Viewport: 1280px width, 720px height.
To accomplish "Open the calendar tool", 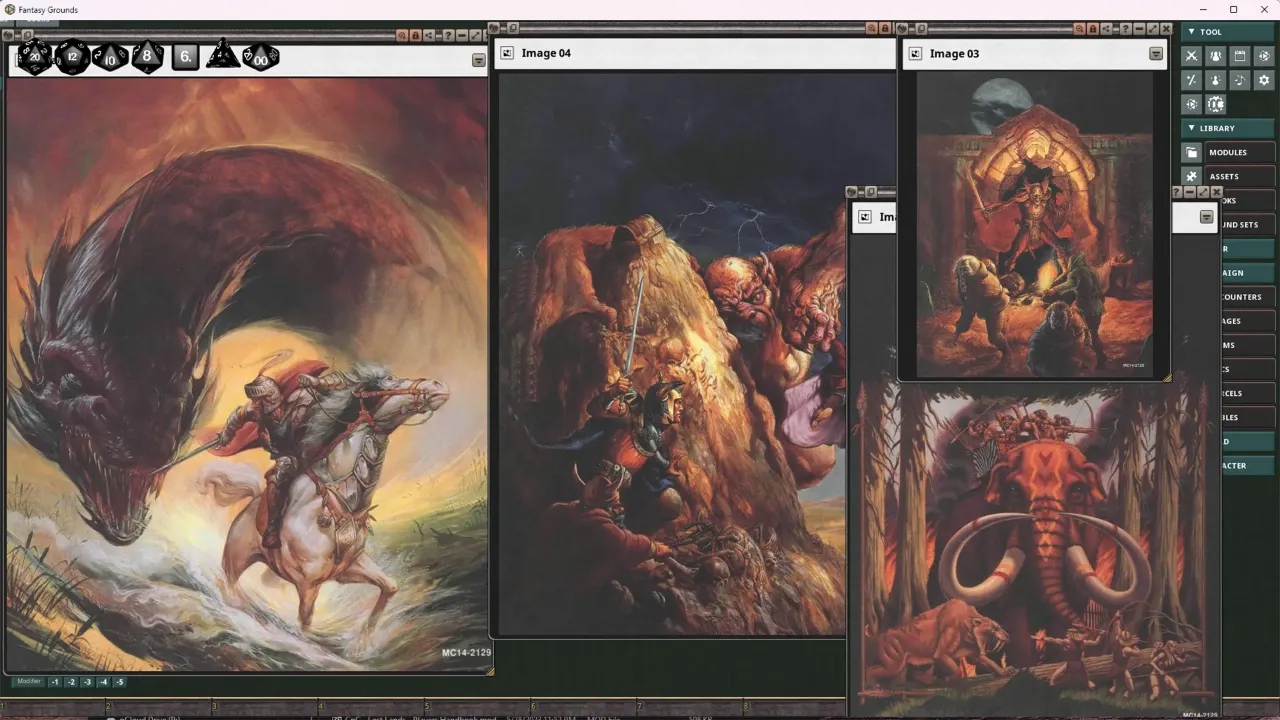I will point(1240,56).
